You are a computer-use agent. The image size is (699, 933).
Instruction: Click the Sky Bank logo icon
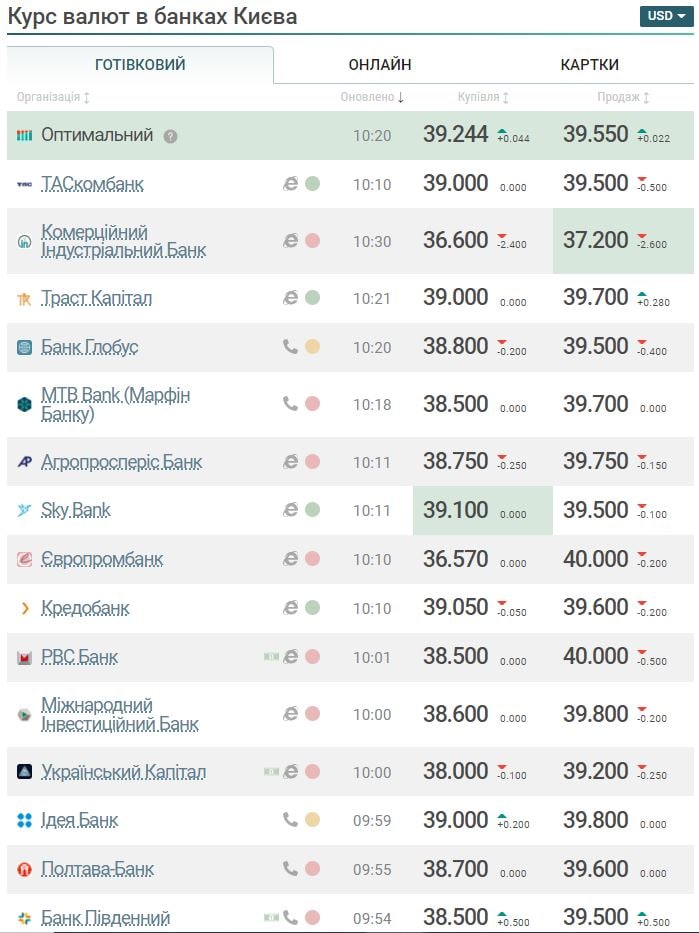pyautogui.click(x=25, y=511)
